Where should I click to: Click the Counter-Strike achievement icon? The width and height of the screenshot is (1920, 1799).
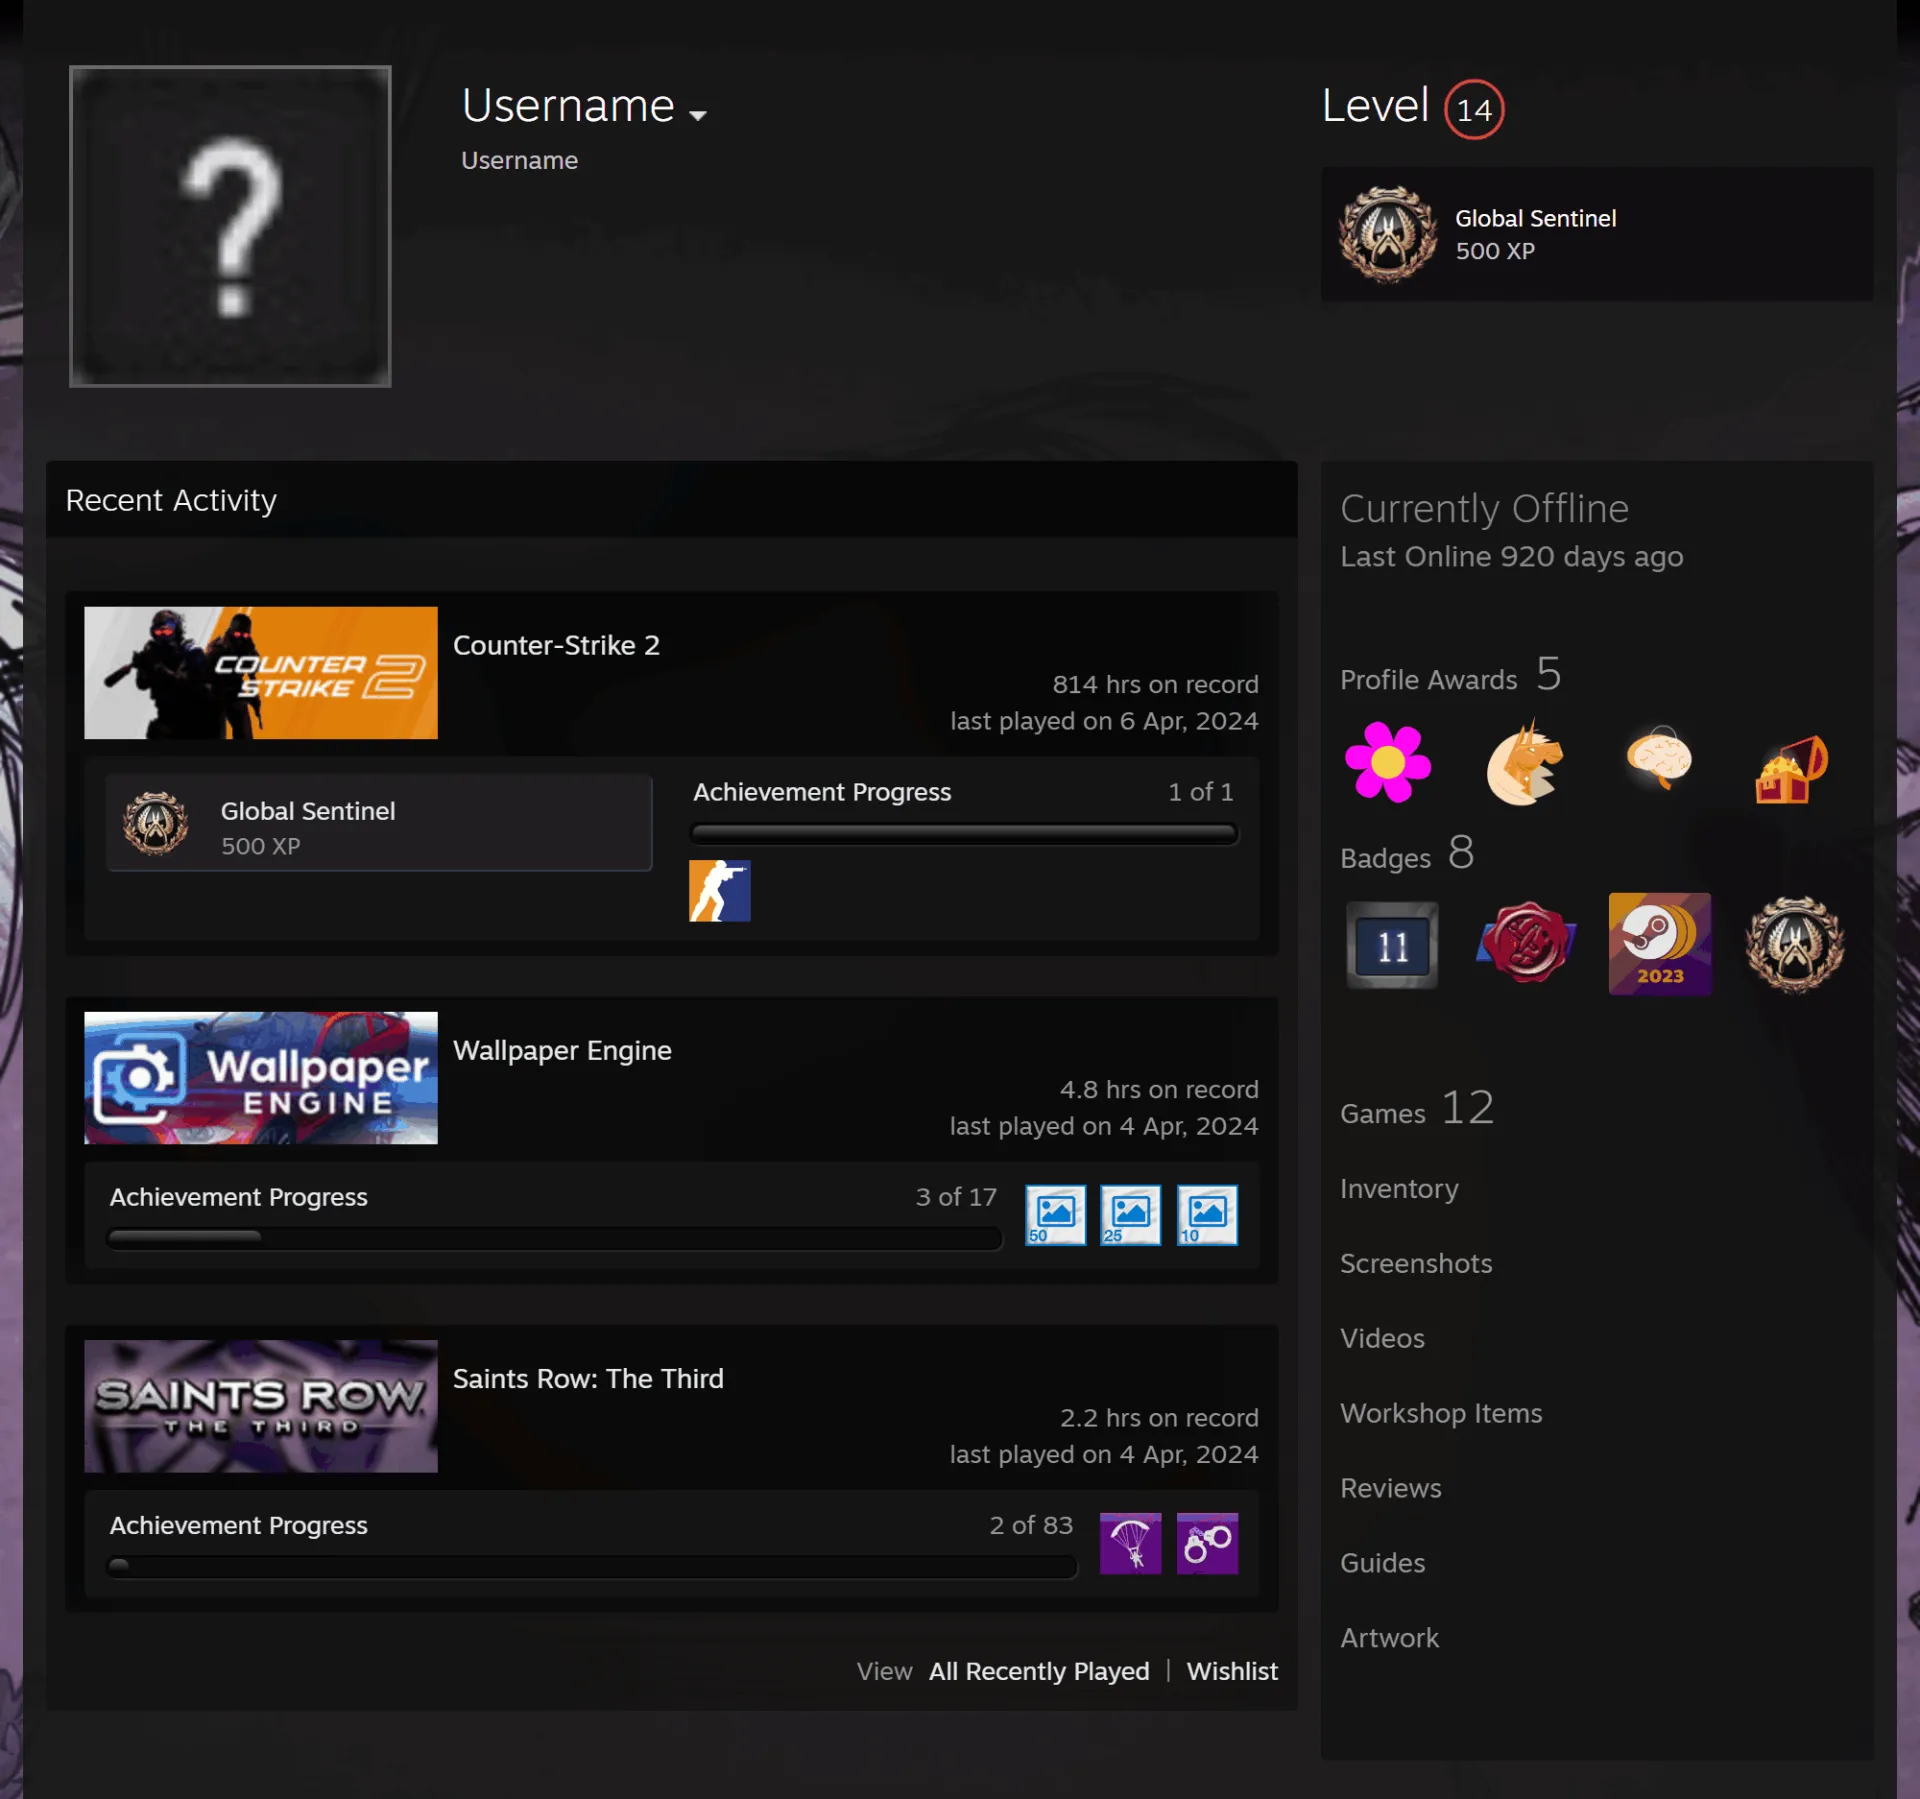(719, 891)
